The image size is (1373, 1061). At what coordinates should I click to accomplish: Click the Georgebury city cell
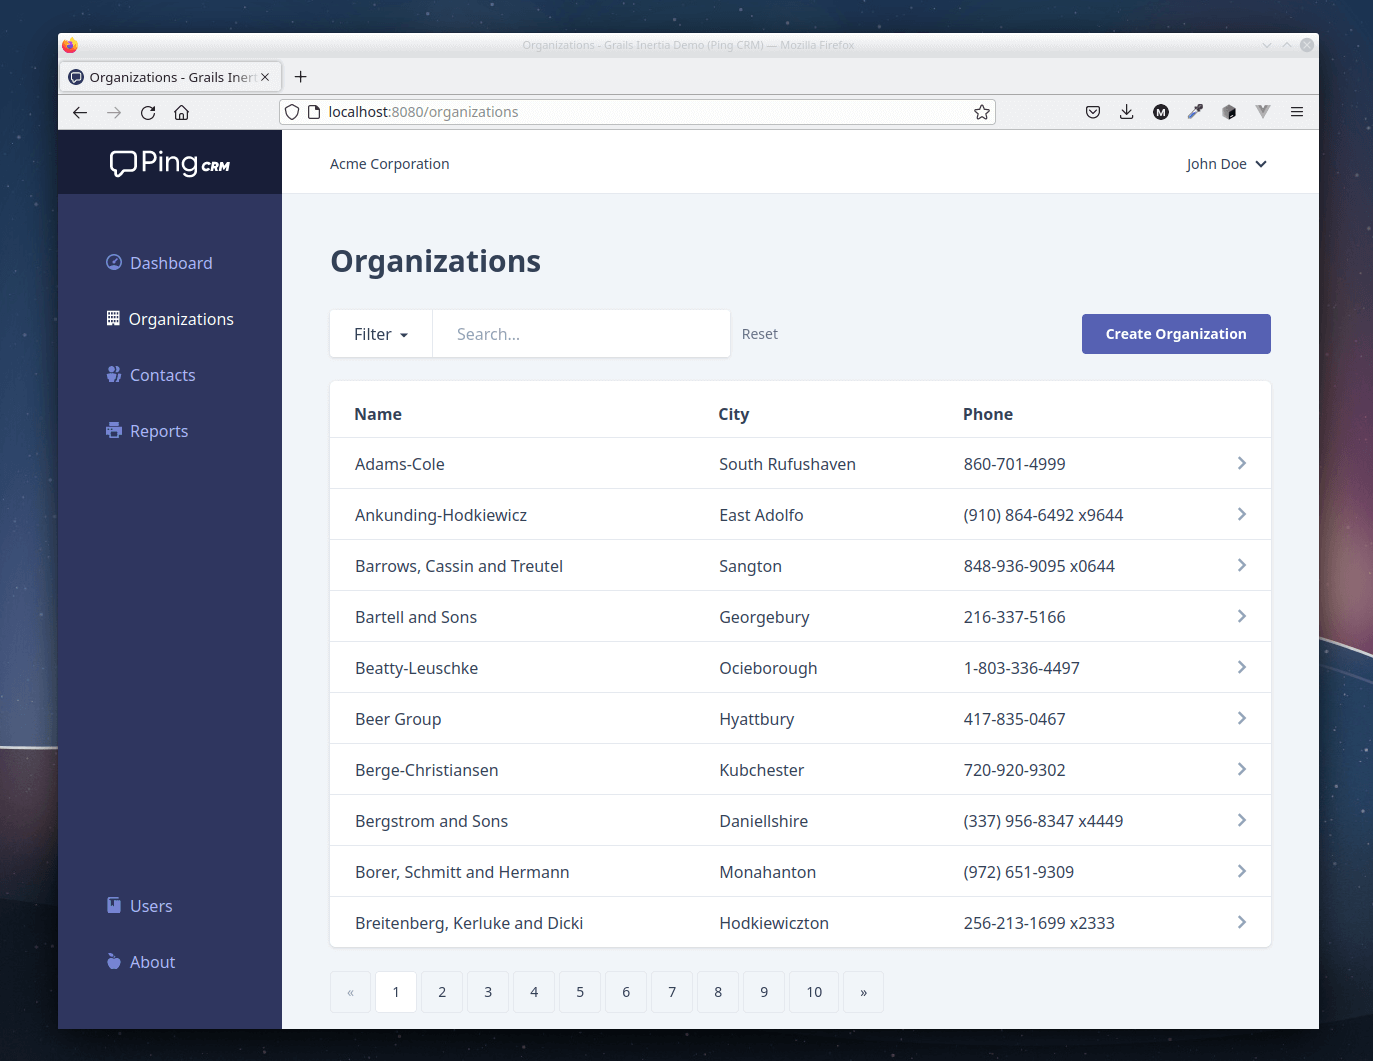click(765, 617)
